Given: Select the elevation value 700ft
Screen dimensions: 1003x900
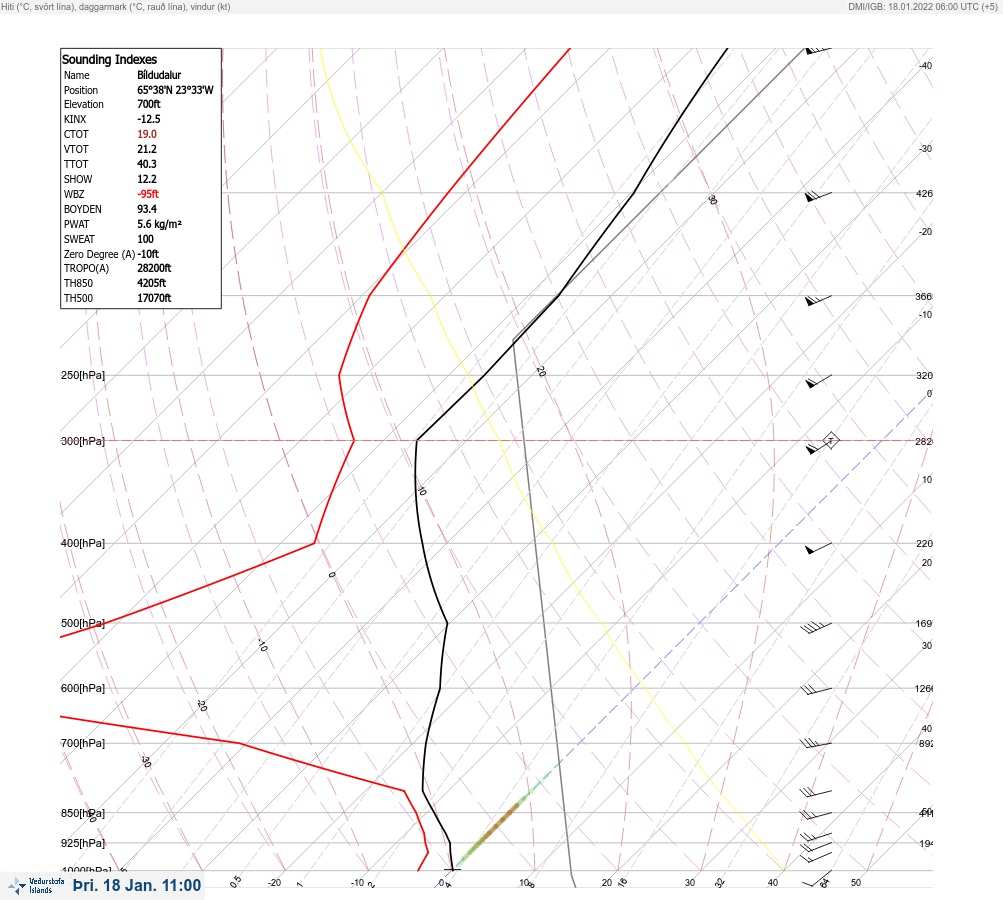Looking at the screenshot, I should 148,104.
